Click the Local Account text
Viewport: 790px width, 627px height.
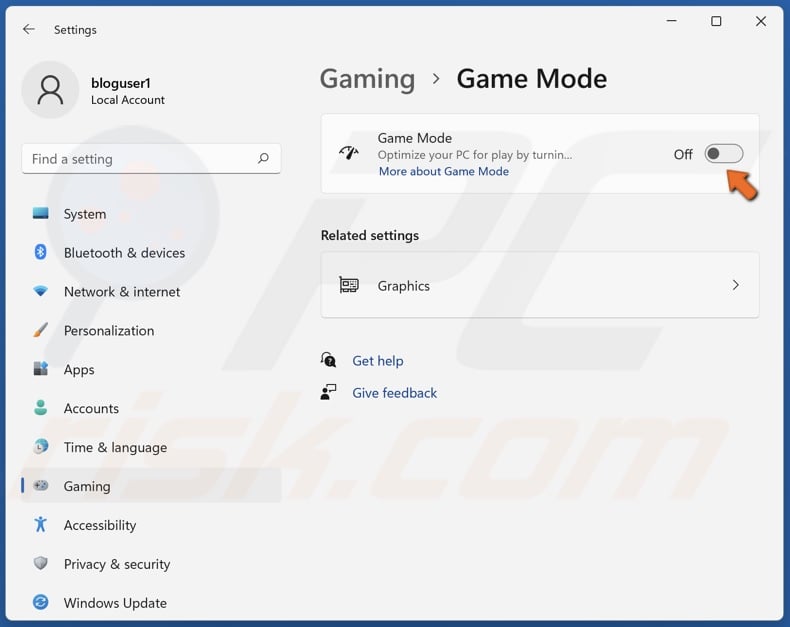(127, 100)
